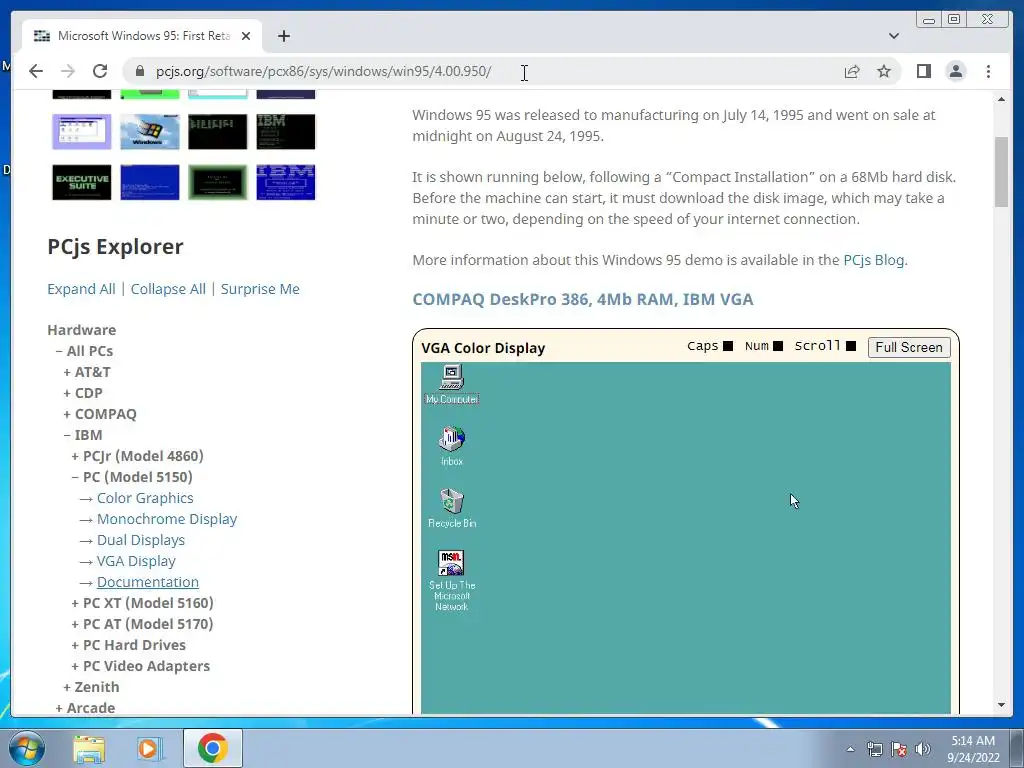Click the COMPAQ DeskPro 386 heading

tap(583, 299)
